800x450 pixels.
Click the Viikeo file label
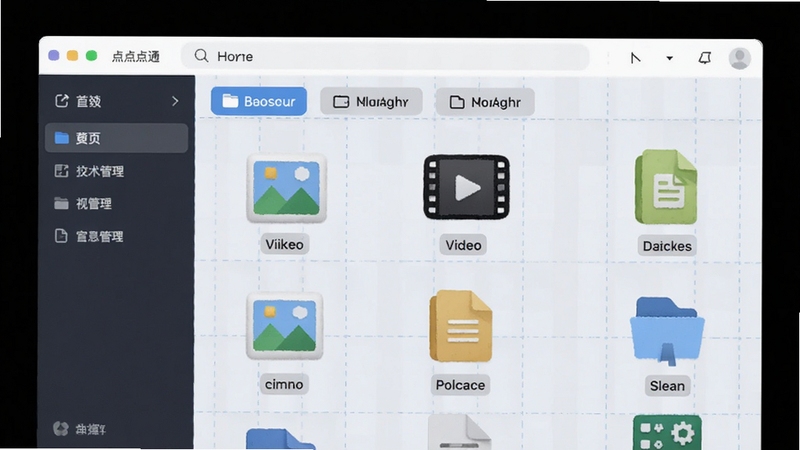(x=284, y=244)
